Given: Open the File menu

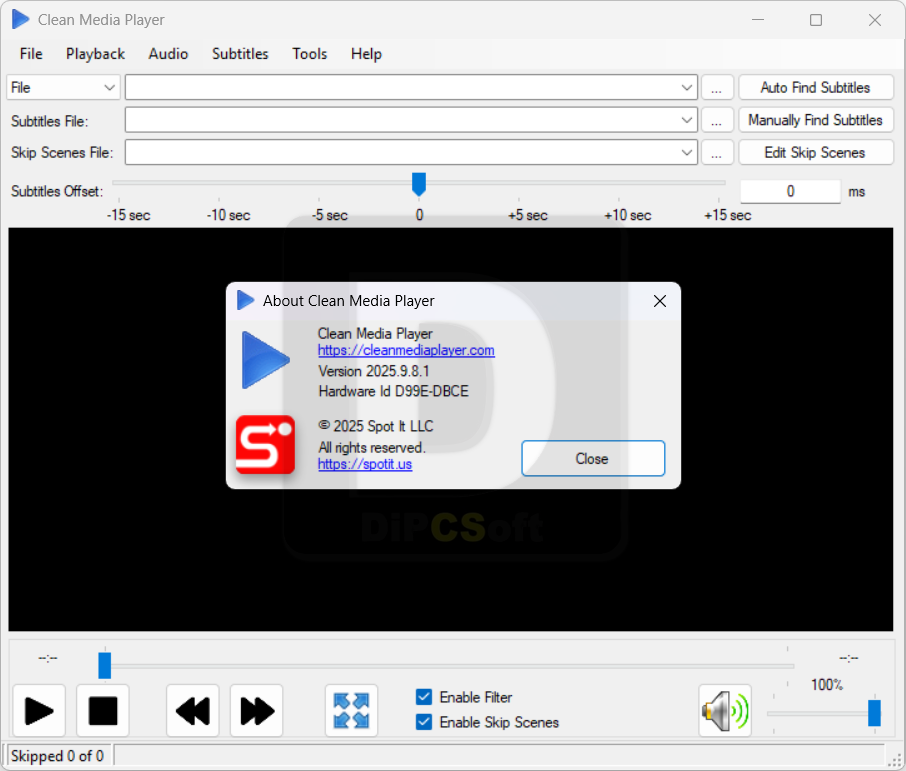Looking at the screenshot, I should [31, 54].
